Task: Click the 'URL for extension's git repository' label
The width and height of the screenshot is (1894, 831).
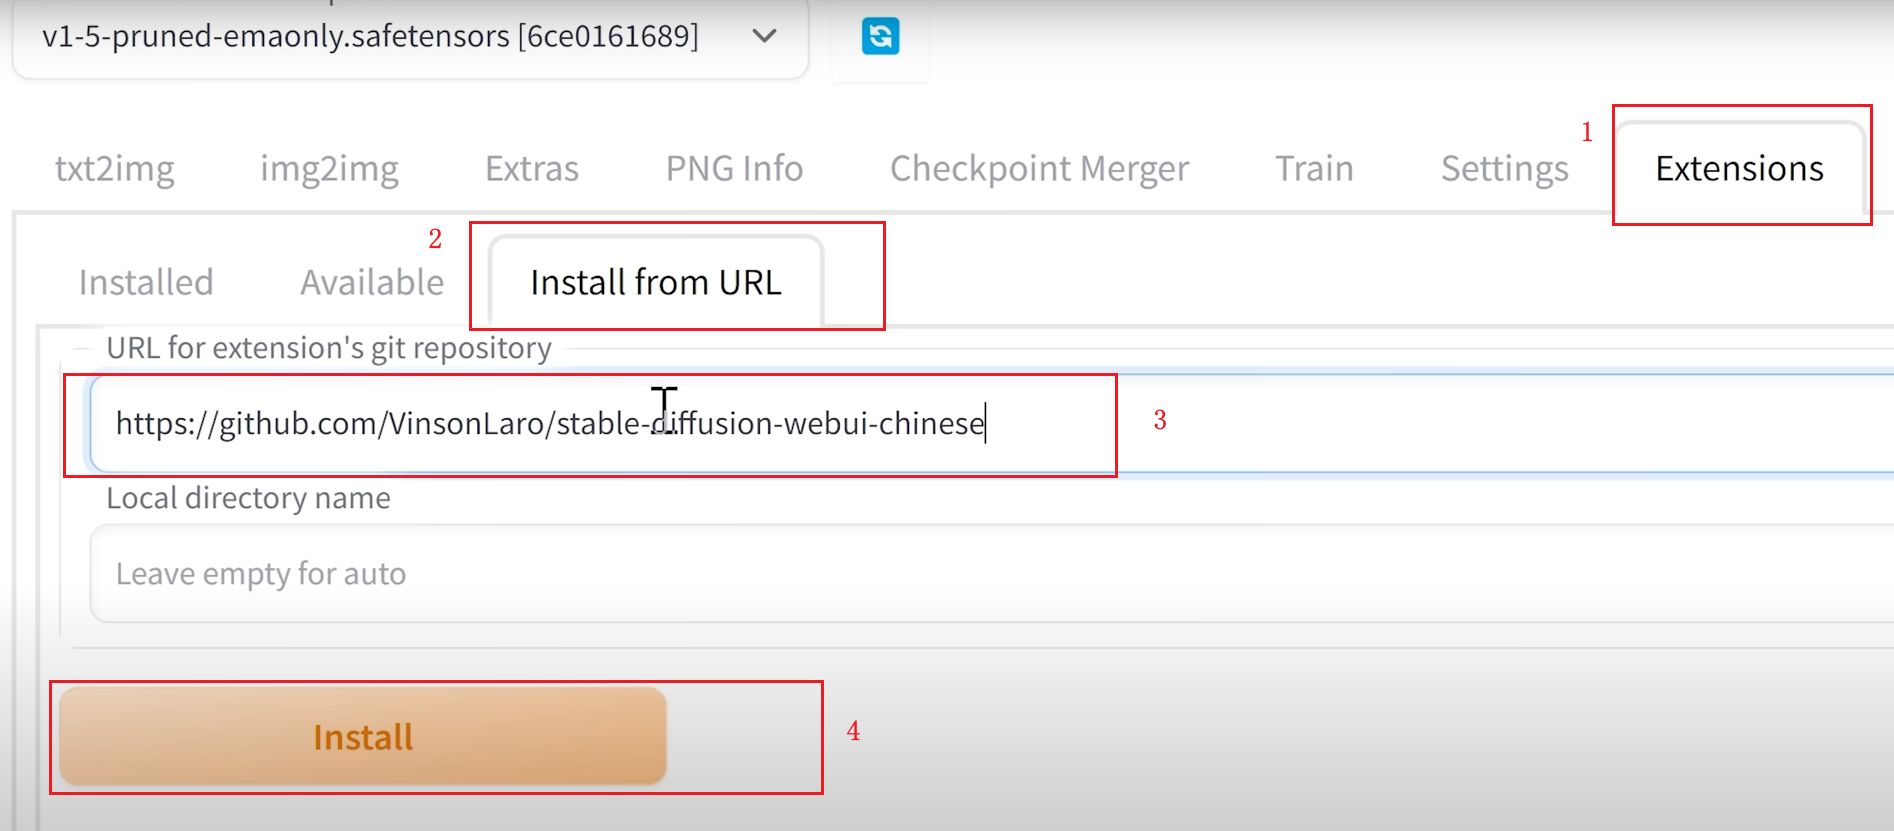Action: pyautogui.click(x=329, y=348)
